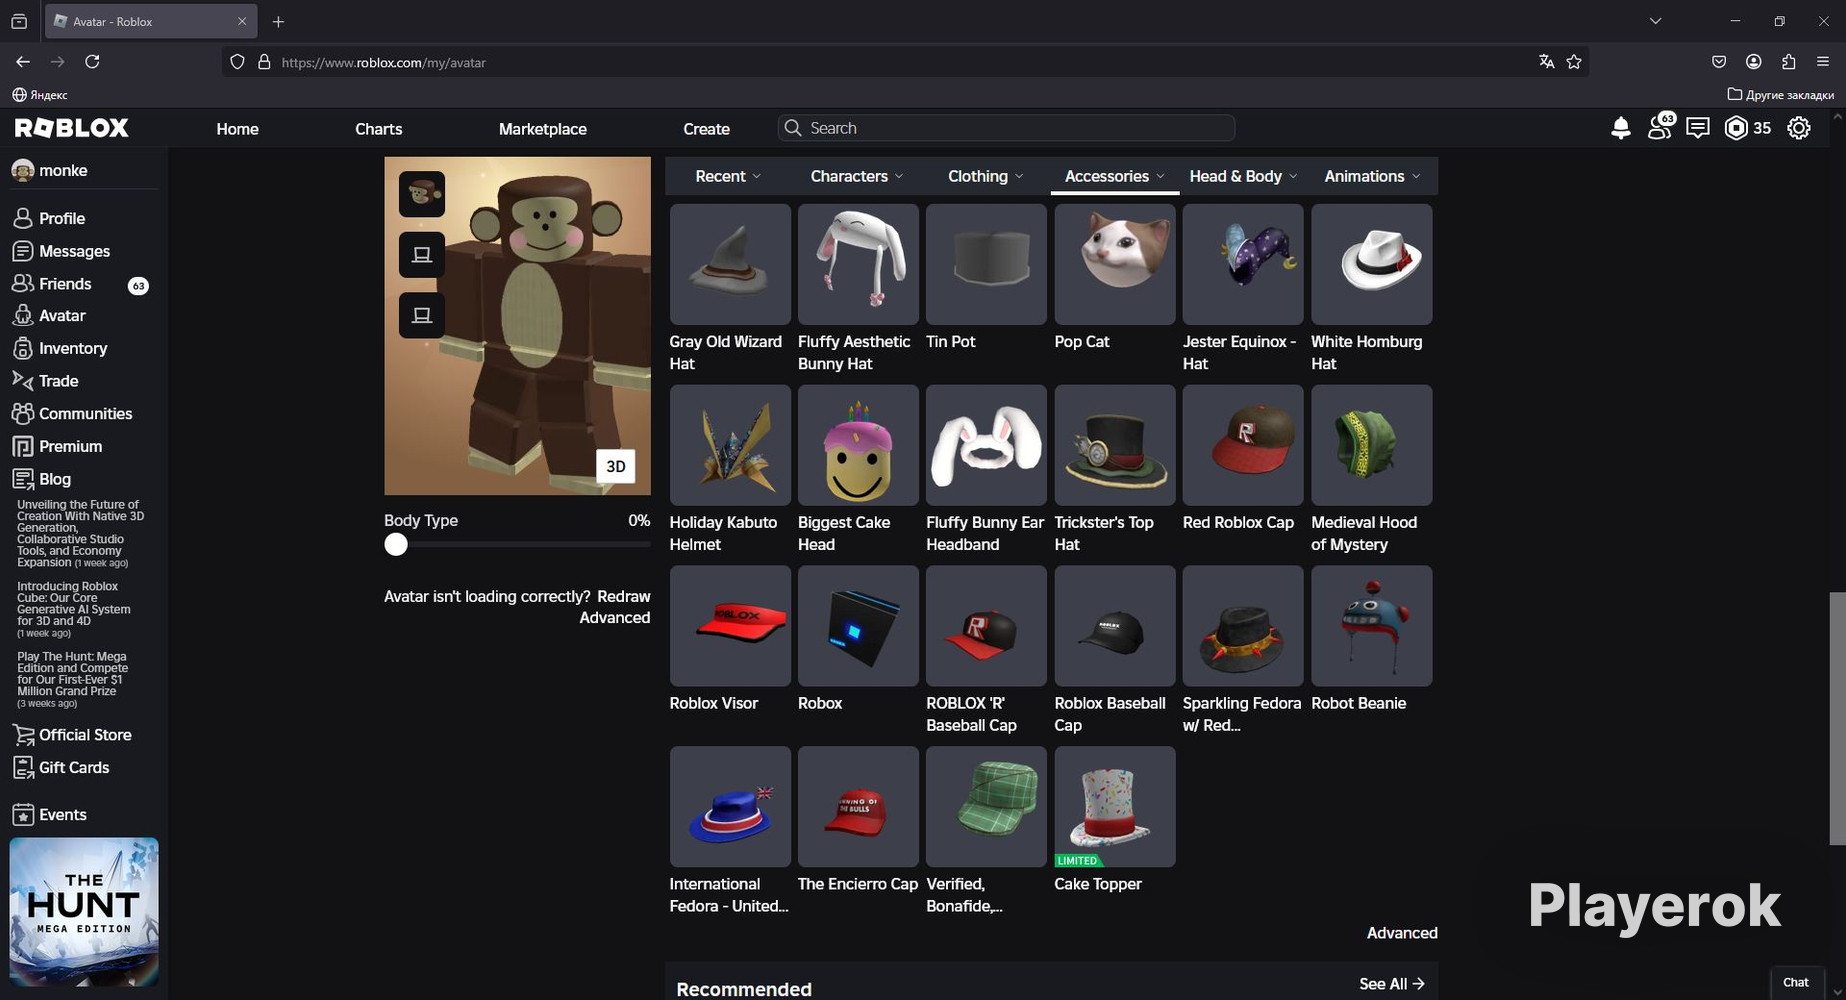The image size is (1846, 1000).
Task: Go to the Home page
Action: pyautogui.click(x=238, y=129)
